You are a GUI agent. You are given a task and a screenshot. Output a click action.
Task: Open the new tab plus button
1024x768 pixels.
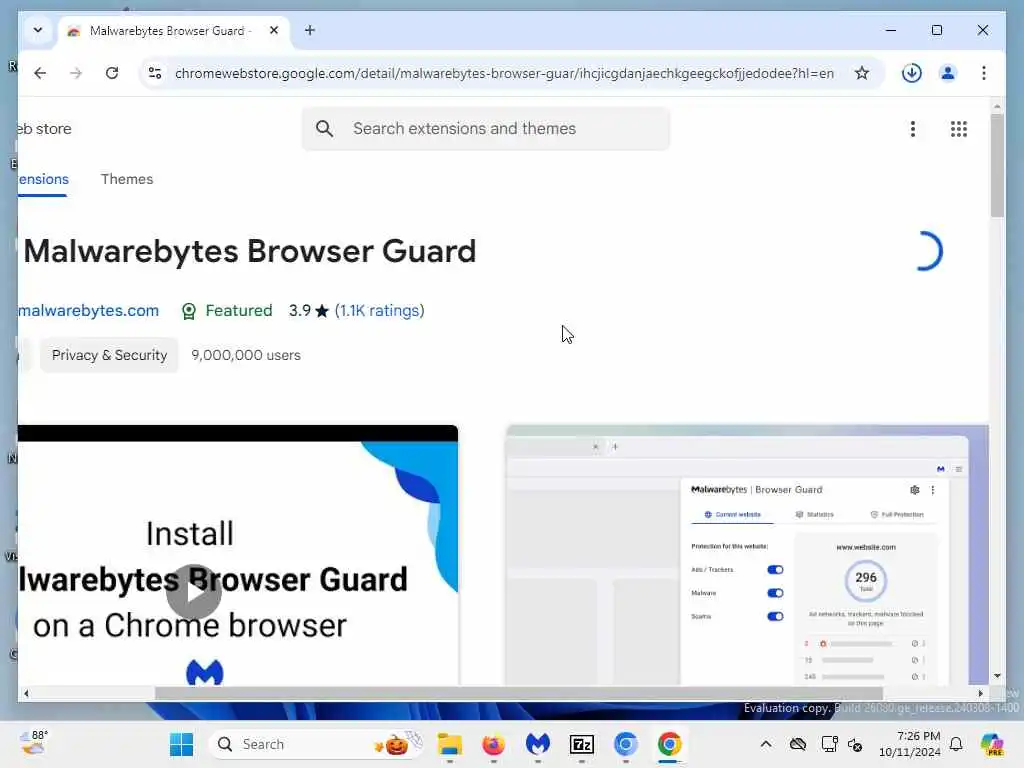pos(310,30)
